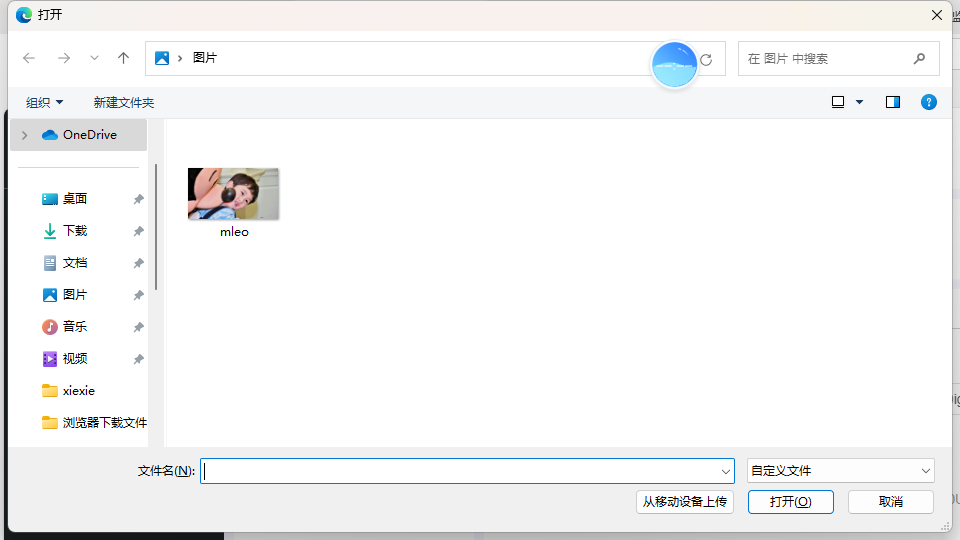Select the mleo image thumbnail
The height and width of the screenshot is (540, 960).
pyautogui.click(x=234, y=195)
